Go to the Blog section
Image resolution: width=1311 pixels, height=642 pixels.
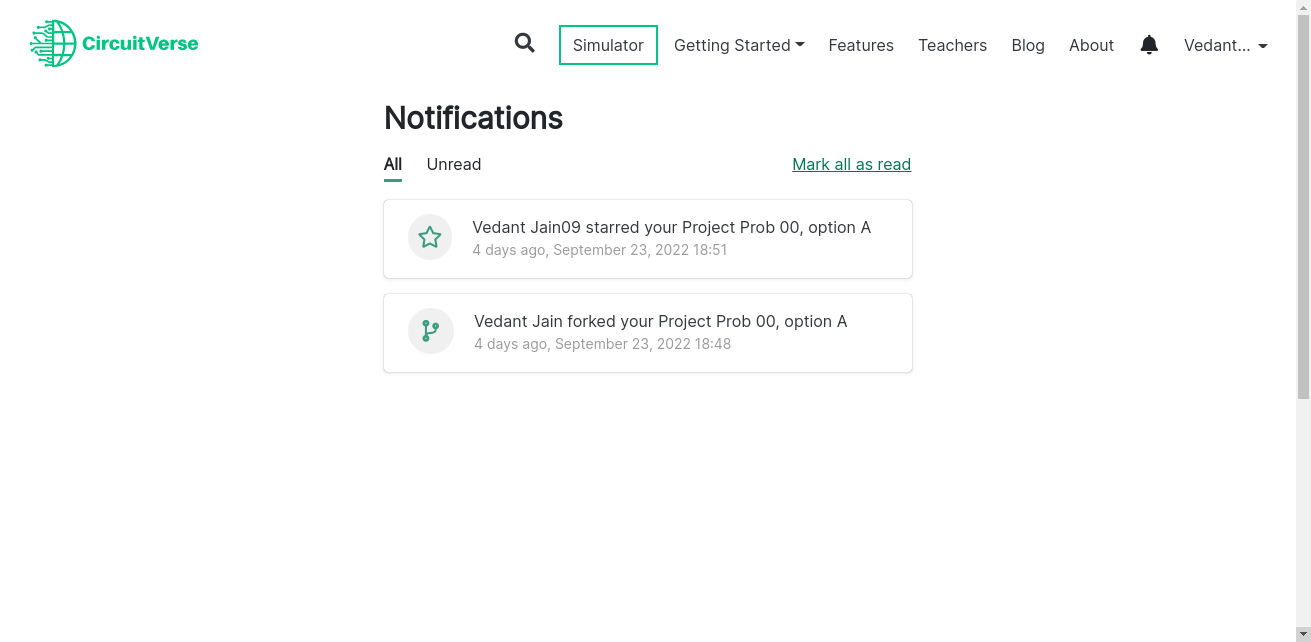click(1028, 45)
